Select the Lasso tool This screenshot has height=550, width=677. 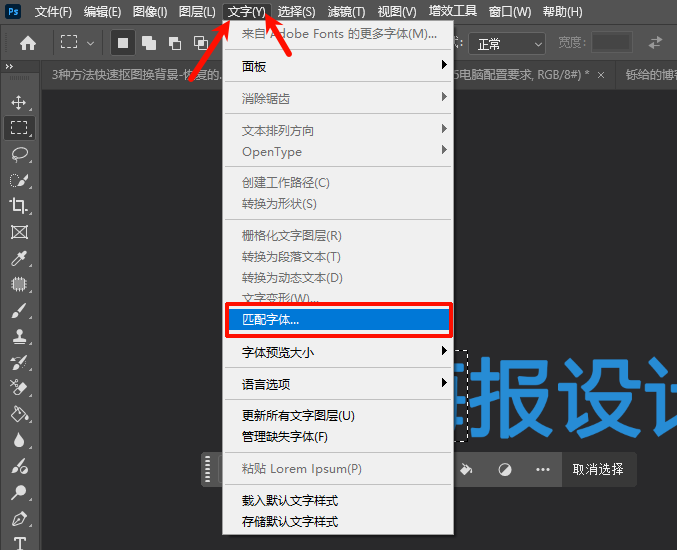click(19, 154)
